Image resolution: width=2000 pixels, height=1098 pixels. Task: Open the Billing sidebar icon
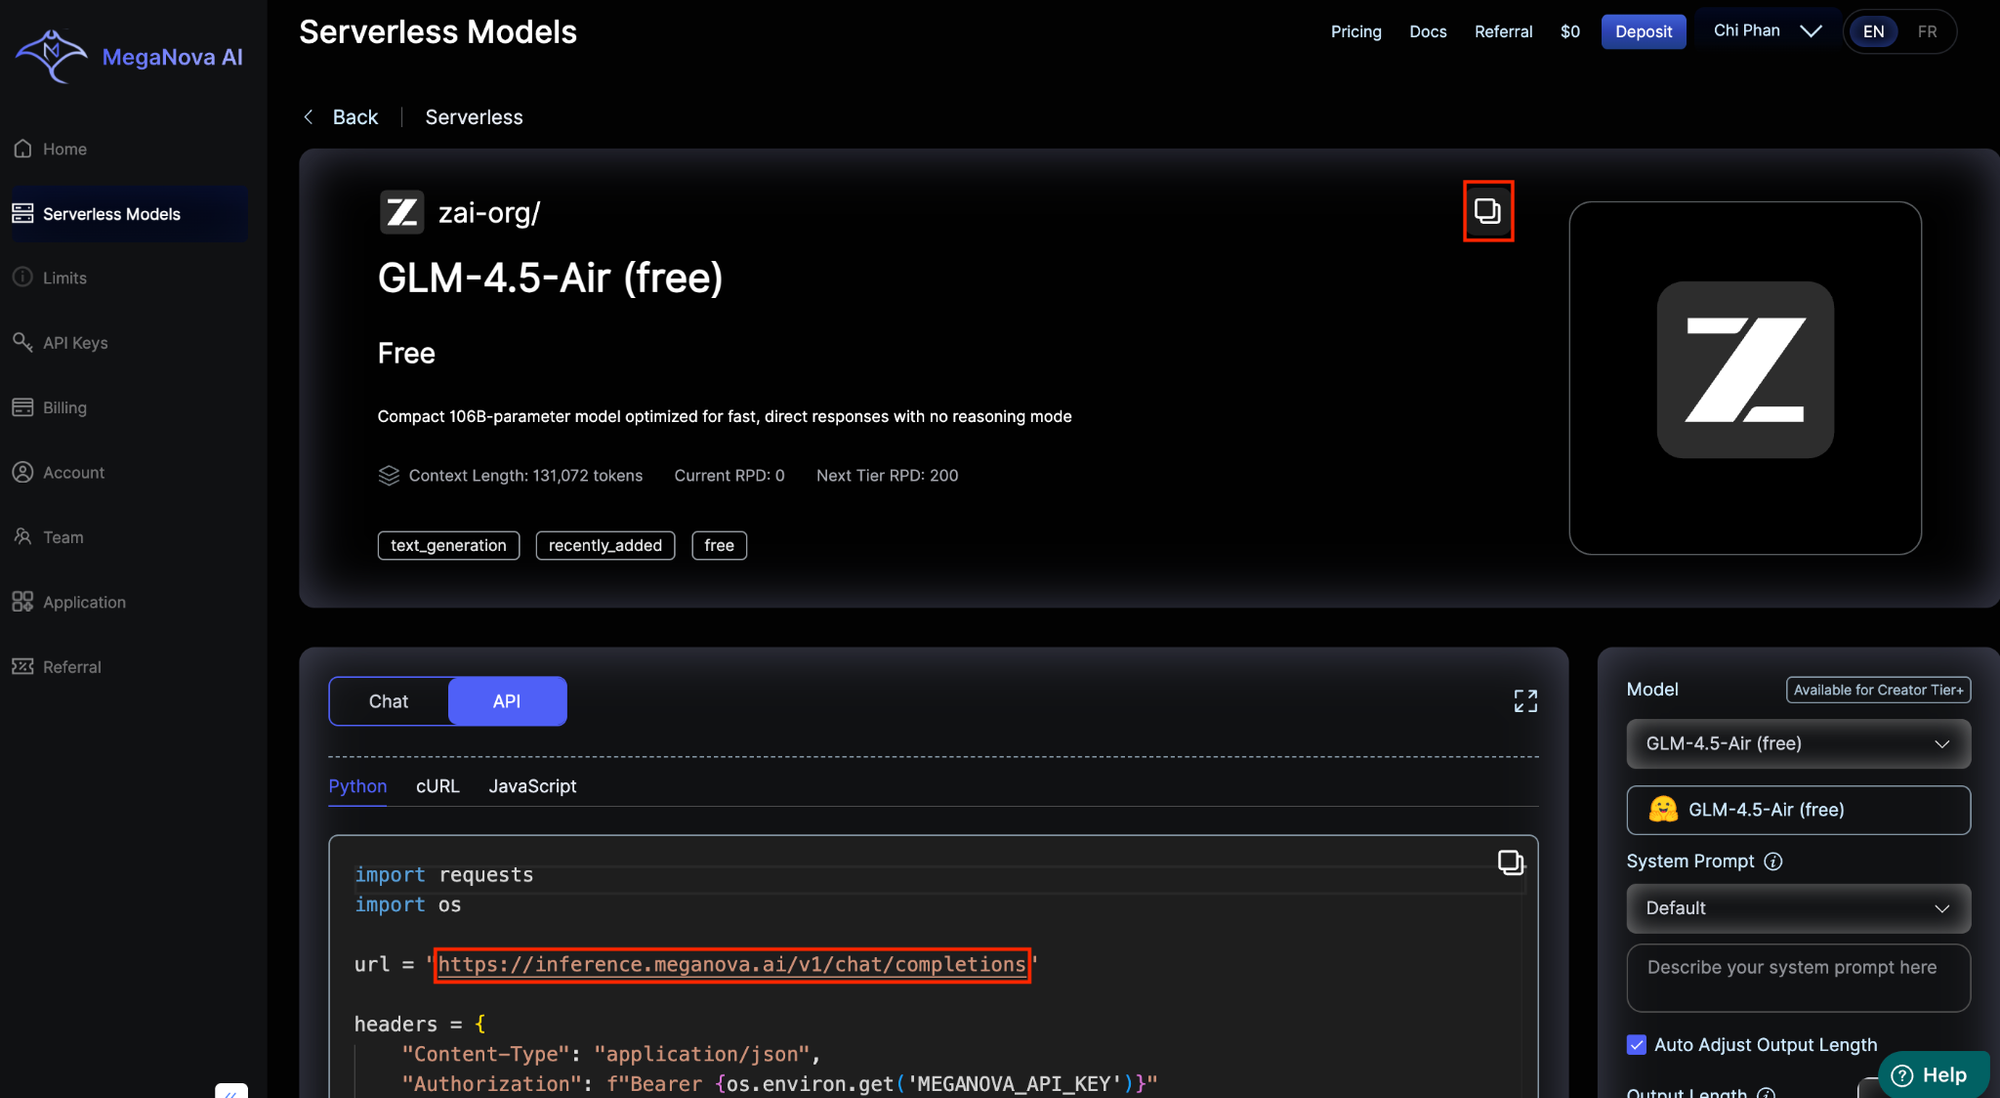point(23,408)
